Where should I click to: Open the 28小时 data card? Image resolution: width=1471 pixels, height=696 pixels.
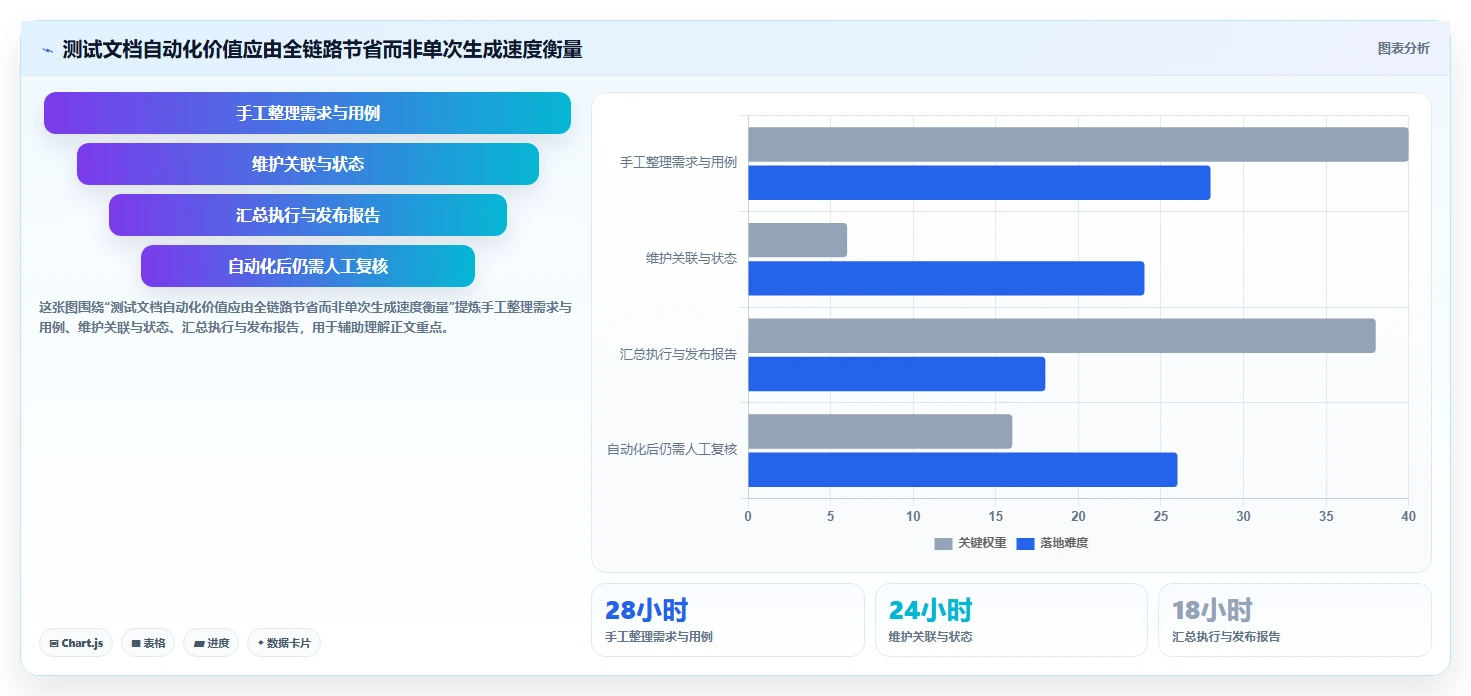click(x=728, y=620)
